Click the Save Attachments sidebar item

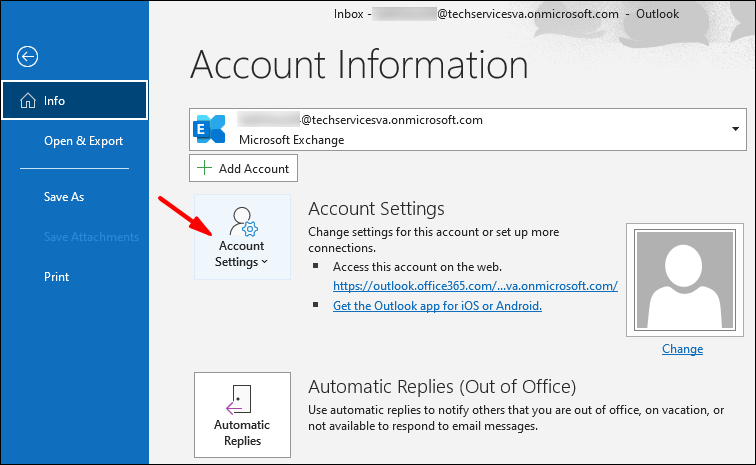[x=91, y=237]
